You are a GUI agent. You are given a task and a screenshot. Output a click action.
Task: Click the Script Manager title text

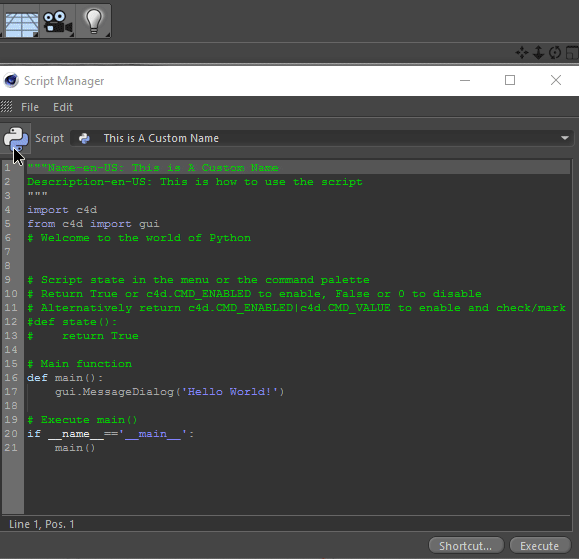[x=64, y=81]
